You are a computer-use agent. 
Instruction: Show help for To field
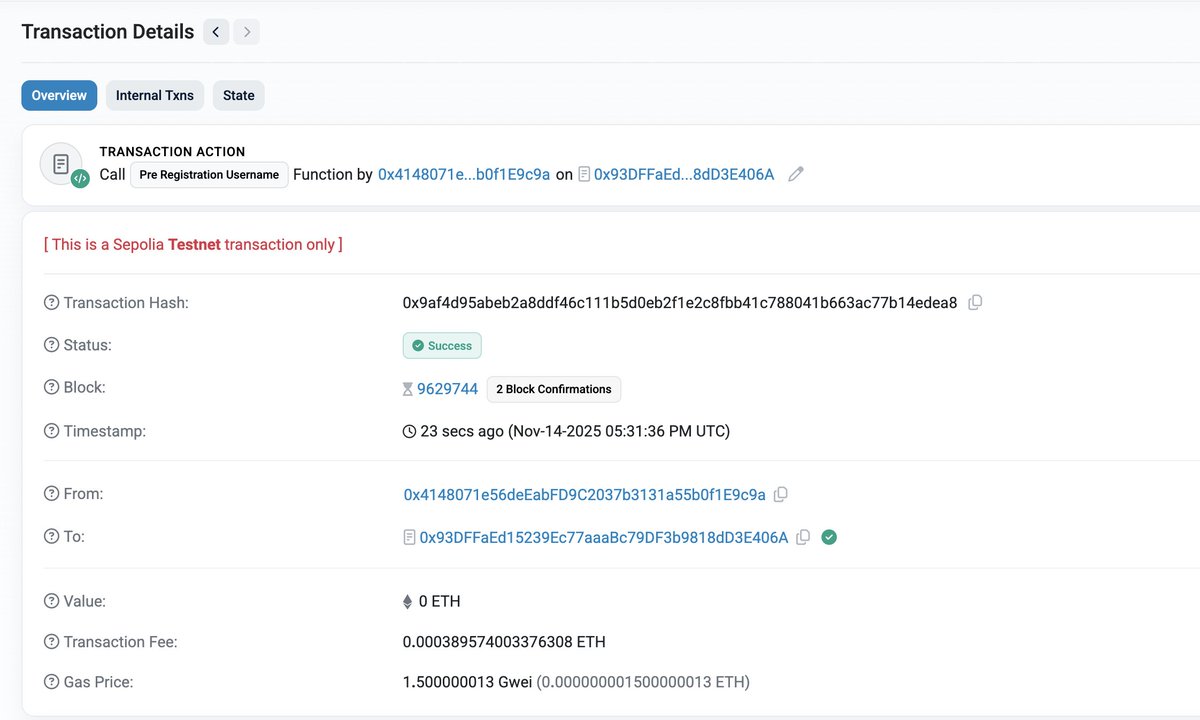pos(52,536)
